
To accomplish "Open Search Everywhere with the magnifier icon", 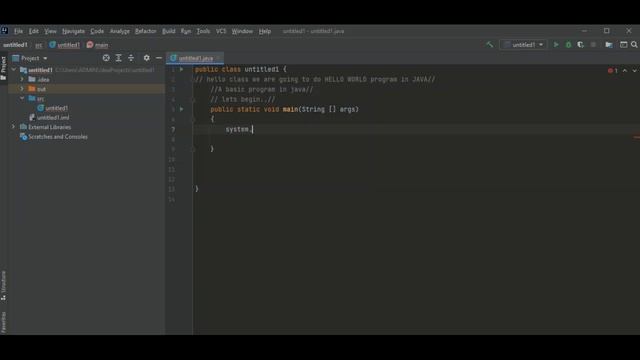I will pyautogui.click(x=634, y=44).
